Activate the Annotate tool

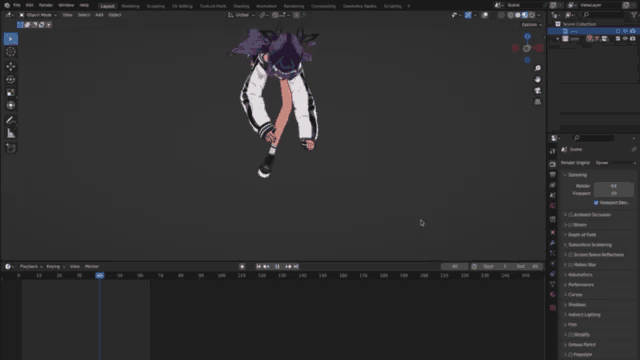click(x=11, y=120)
